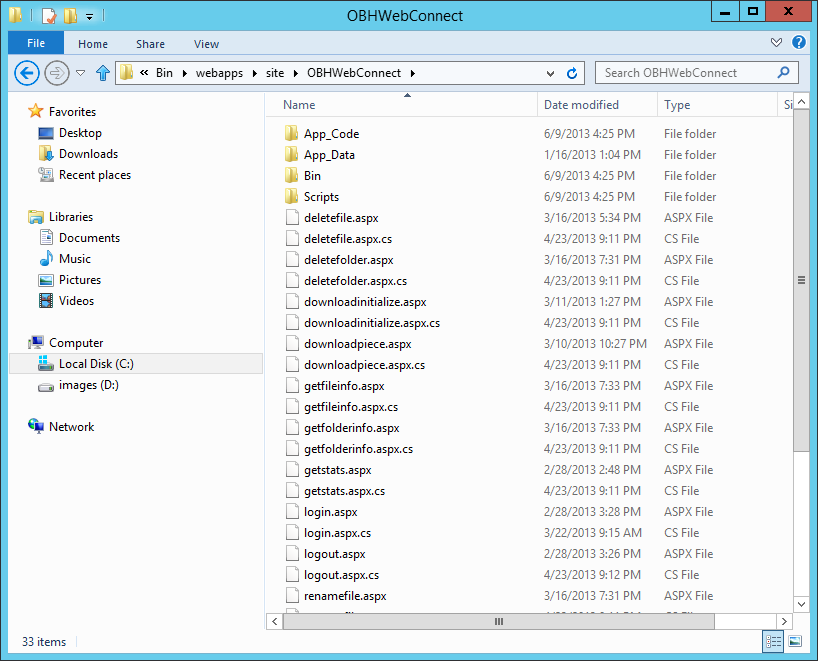Select Computer in navigation pane
This screenshot has width=818, height=661.
click(76, 343)
